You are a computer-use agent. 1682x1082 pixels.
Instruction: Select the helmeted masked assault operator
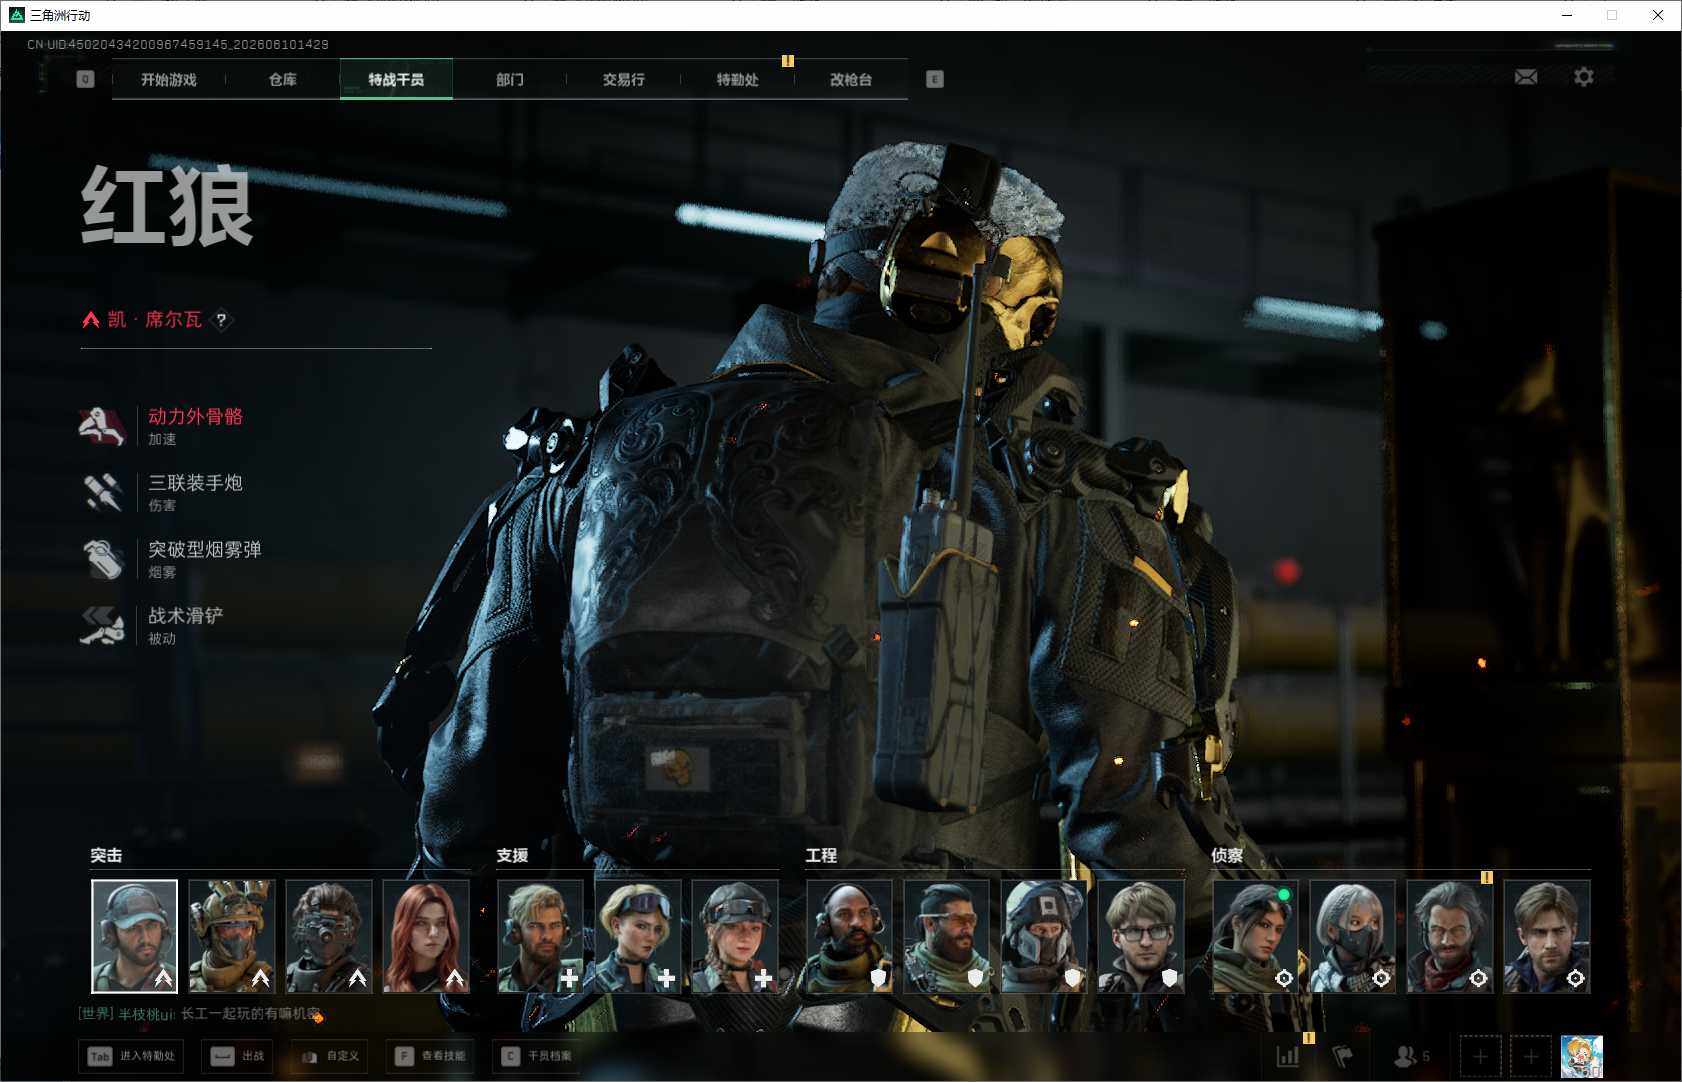pos(232,936)
